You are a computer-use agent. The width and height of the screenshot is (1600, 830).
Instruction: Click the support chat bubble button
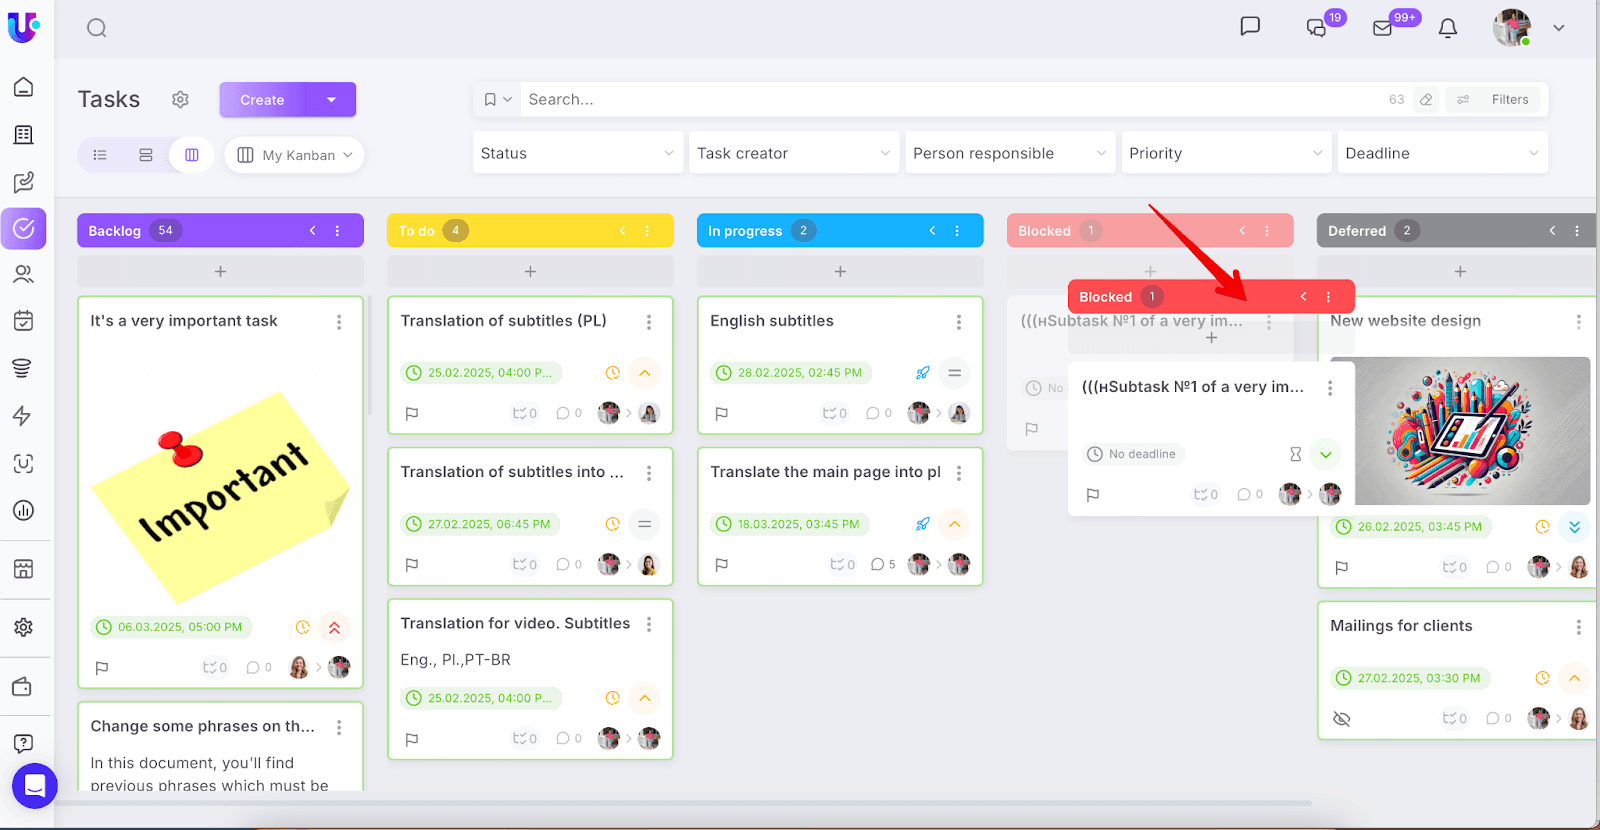pyautogui.click(x=34, y=786)
